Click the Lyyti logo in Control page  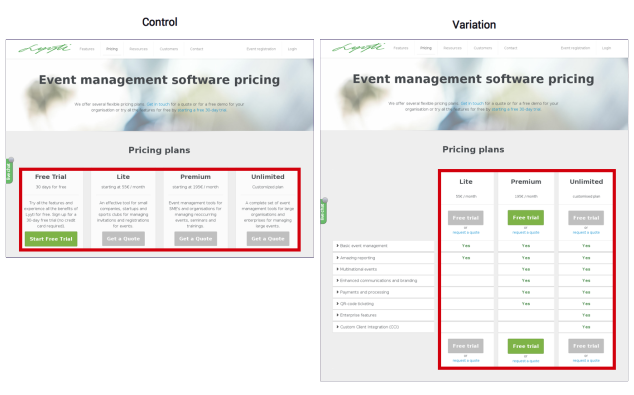44,49
